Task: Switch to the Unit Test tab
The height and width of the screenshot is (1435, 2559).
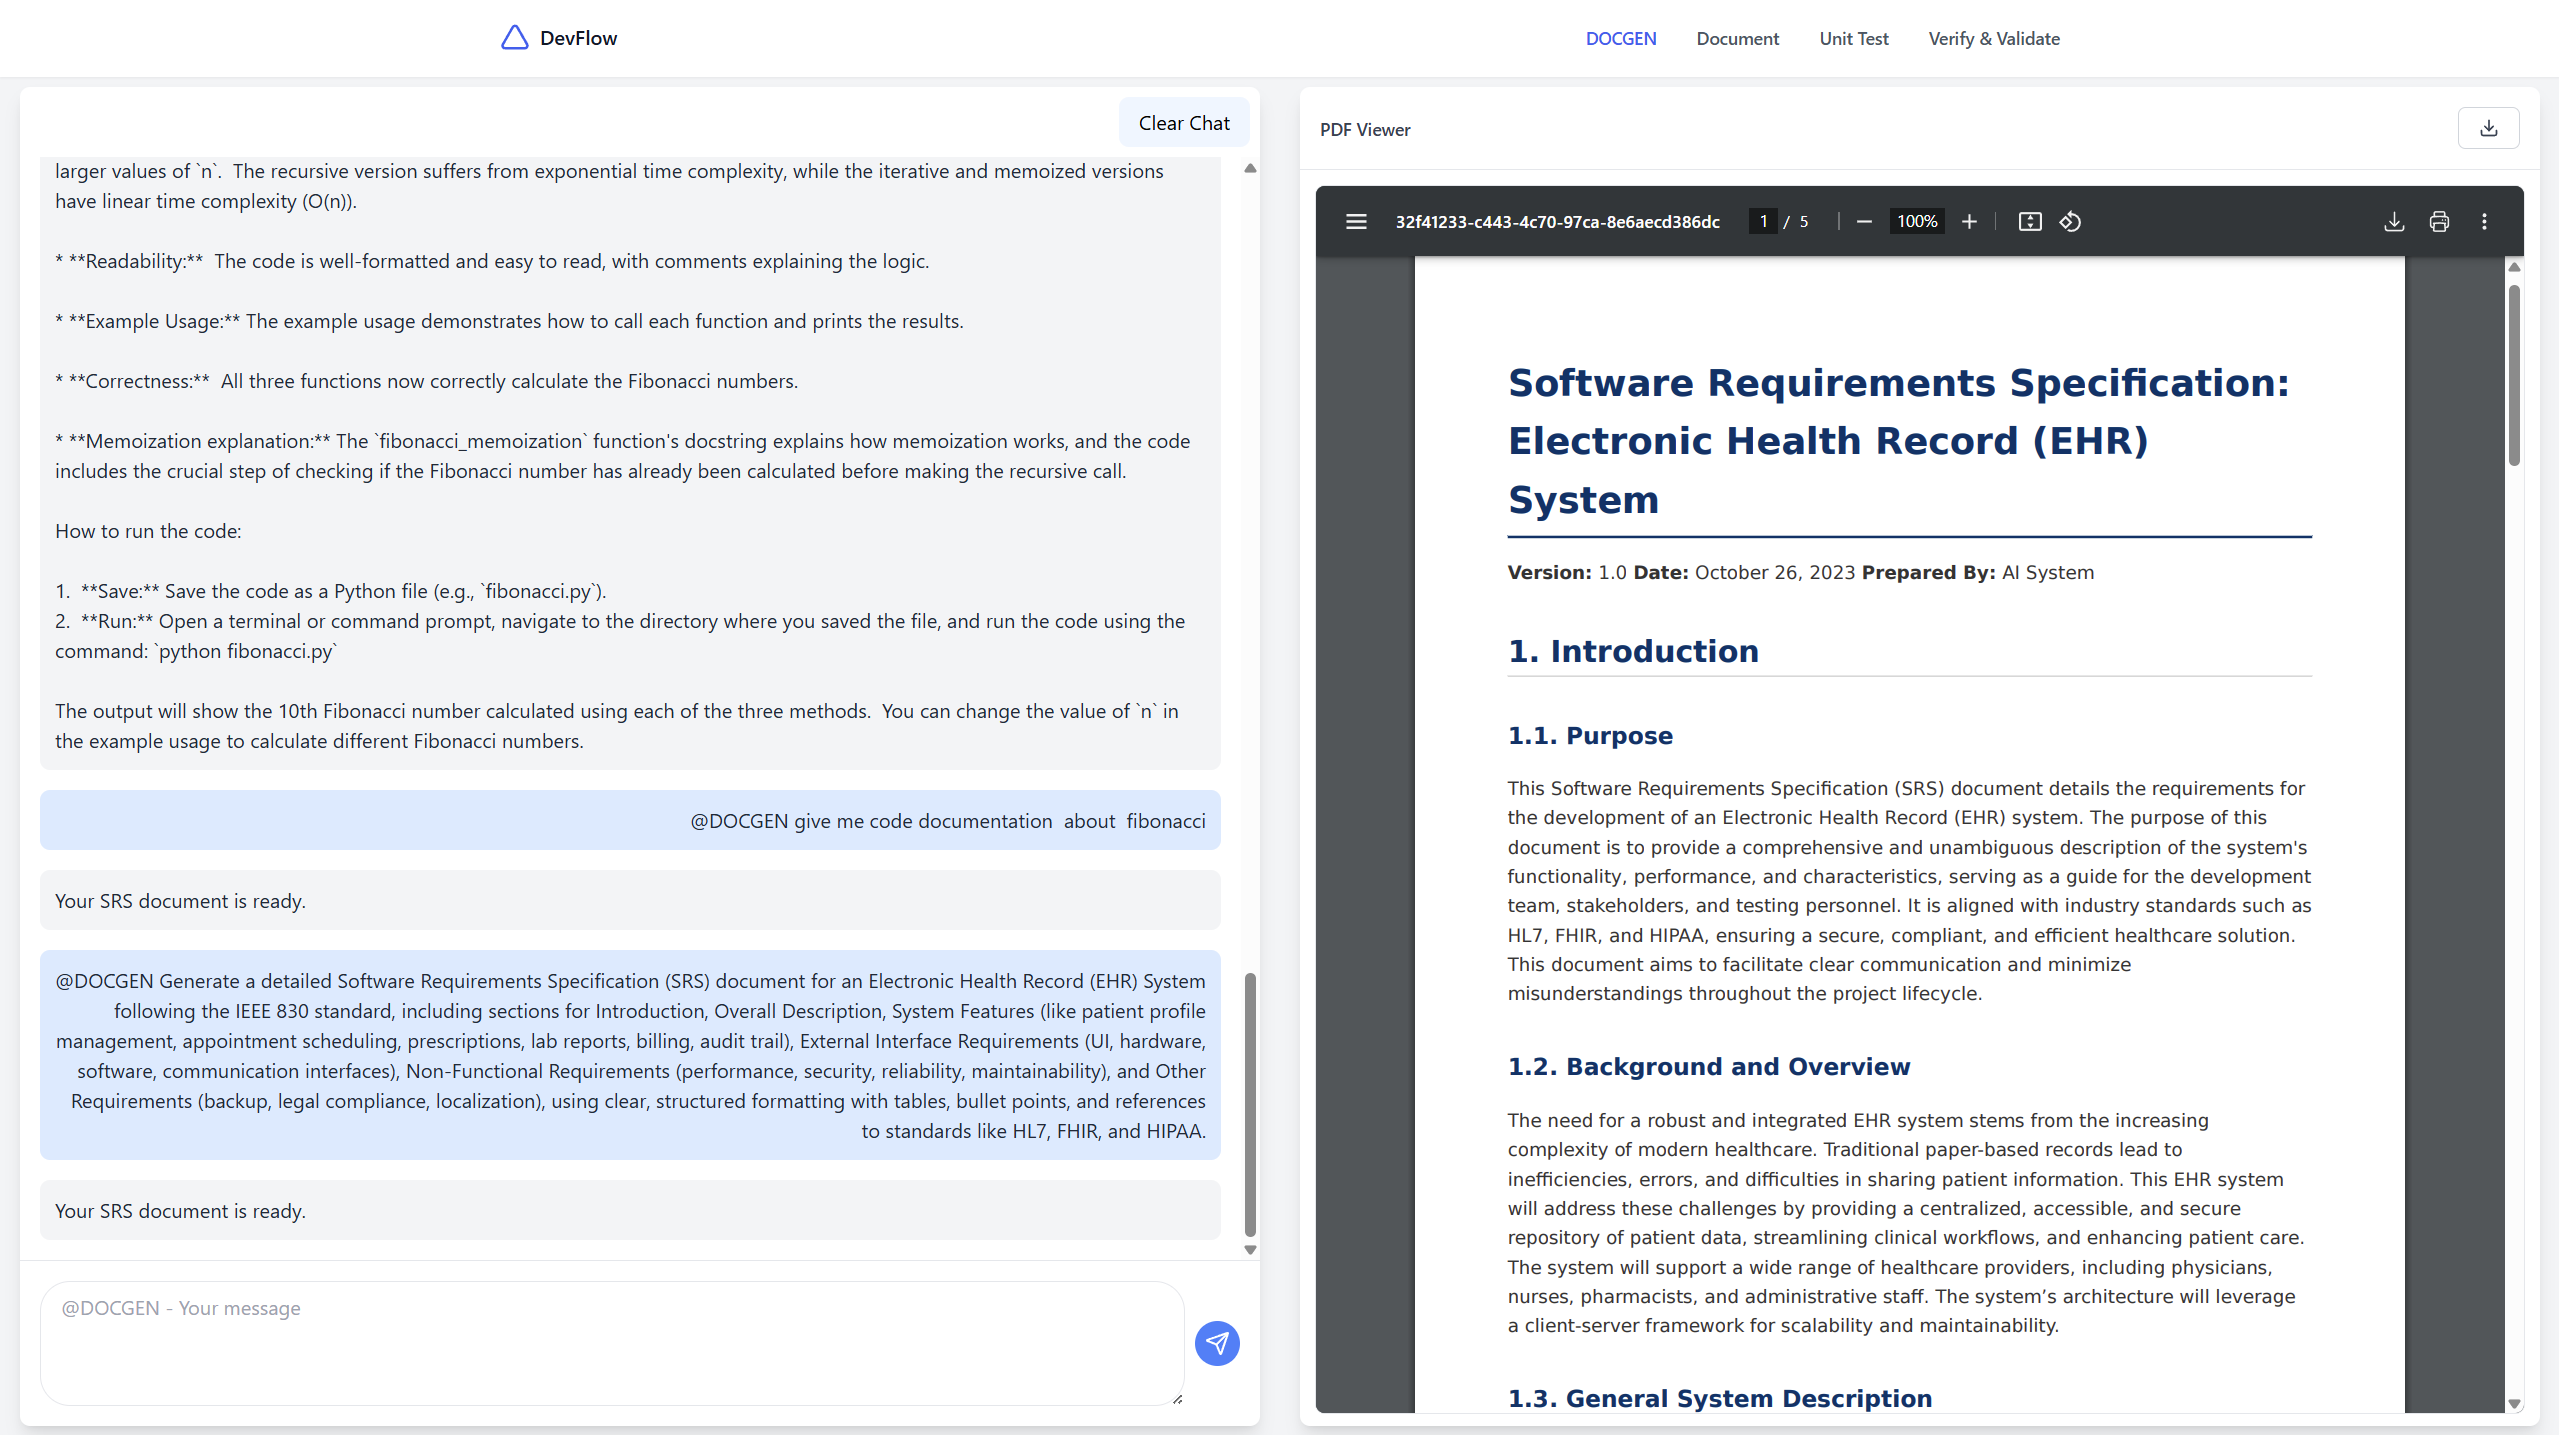Action: click(x=1853, y=38)
